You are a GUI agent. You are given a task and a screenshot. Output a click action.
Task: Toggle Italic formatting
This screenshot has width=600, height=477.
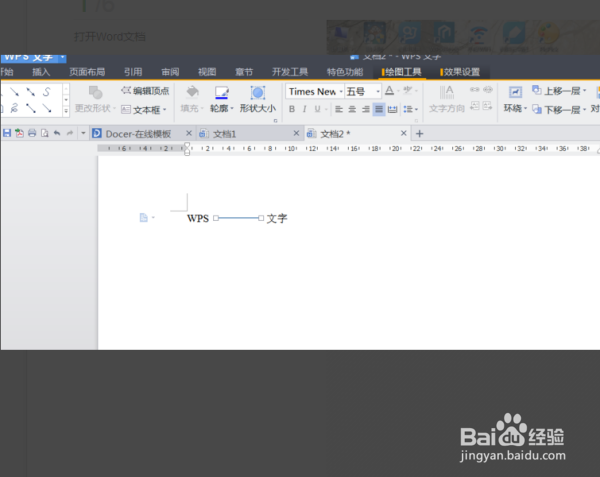click(x=305, y=109)
